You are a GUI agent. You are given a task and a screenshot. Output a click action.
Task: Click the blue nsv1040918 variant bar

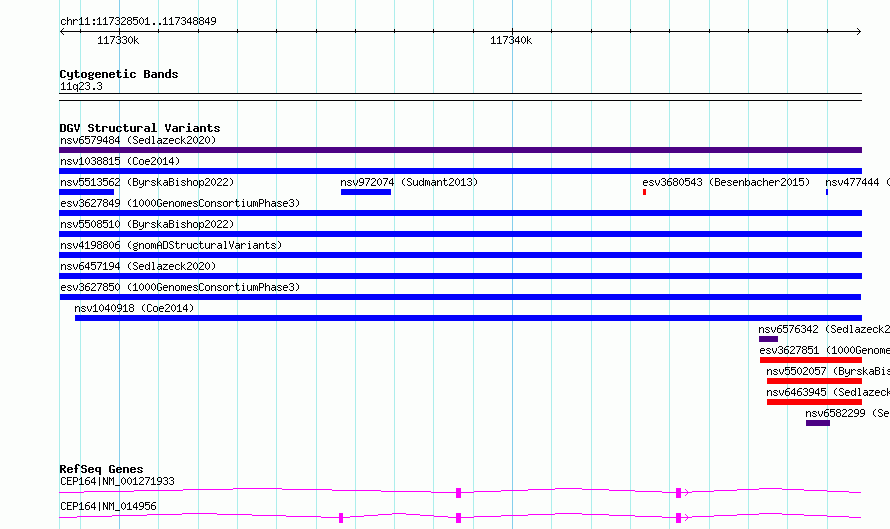[x=468, y=318]
